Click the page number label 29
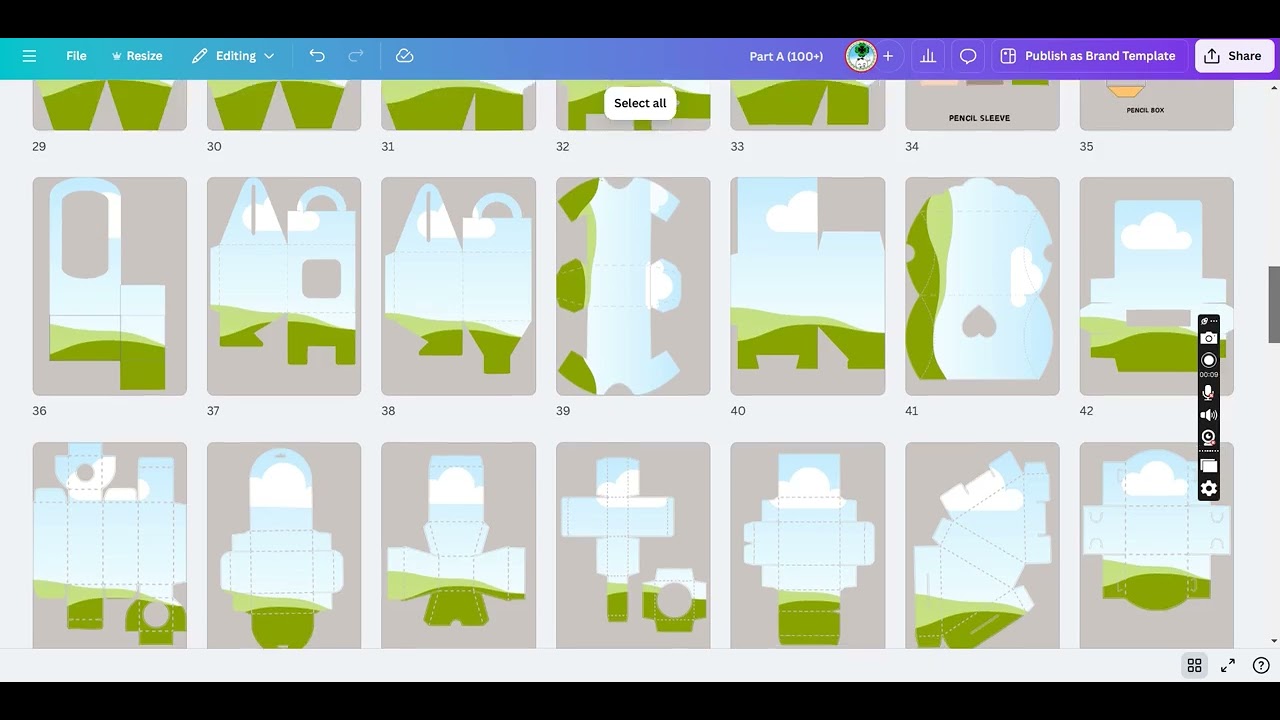Screen dimensions: 1280x720 coord(39,146)
